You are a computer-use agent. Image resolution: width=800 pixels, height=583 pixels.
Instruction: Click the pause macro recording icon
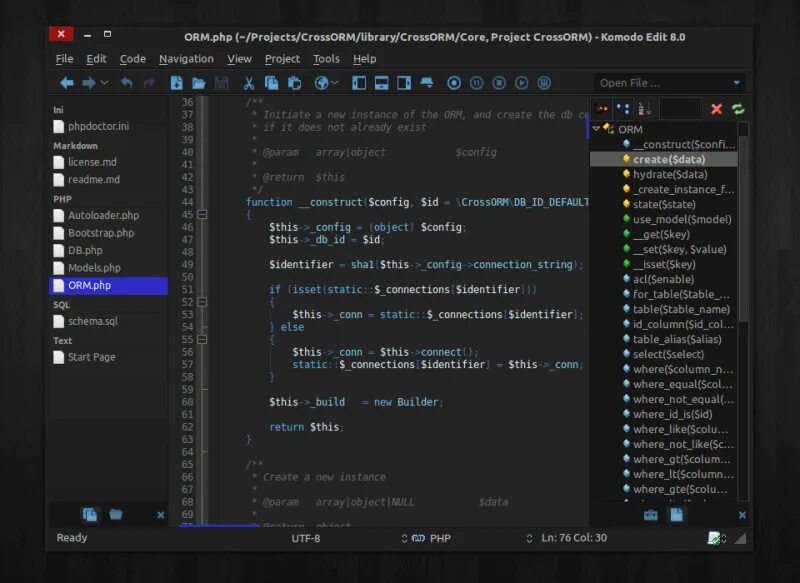476,83
